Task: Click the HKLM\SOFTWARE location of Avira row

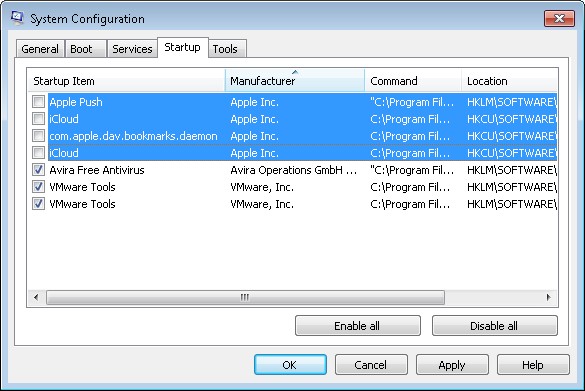Action: point(512,170)
